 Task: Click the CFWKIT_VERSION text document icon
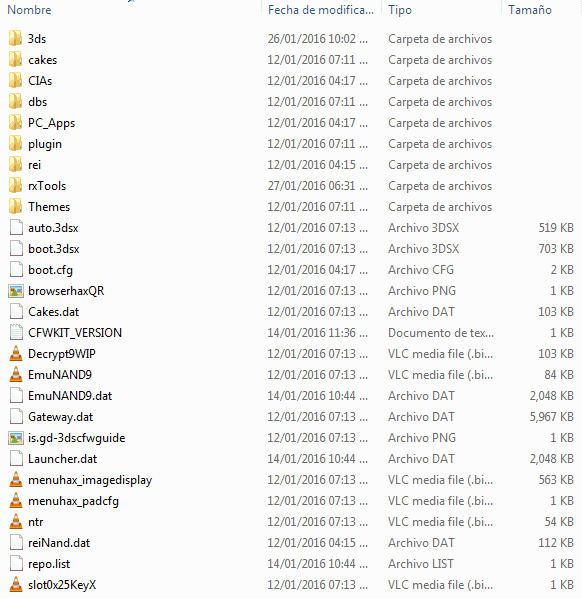16,333
